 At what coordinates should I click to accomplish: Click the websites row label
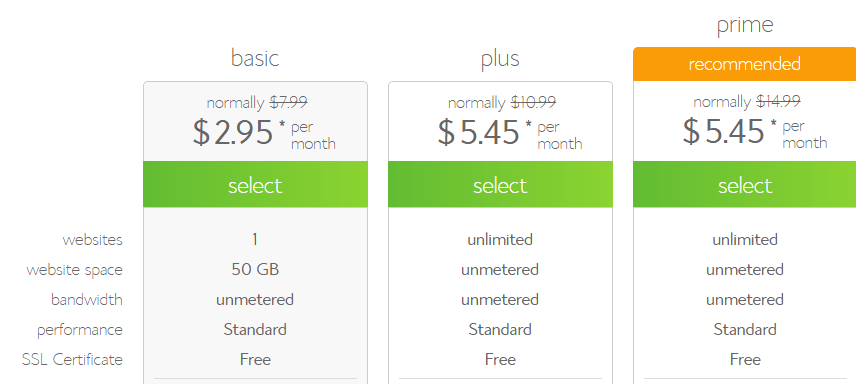pyautogui.click(x=92, y=240)
